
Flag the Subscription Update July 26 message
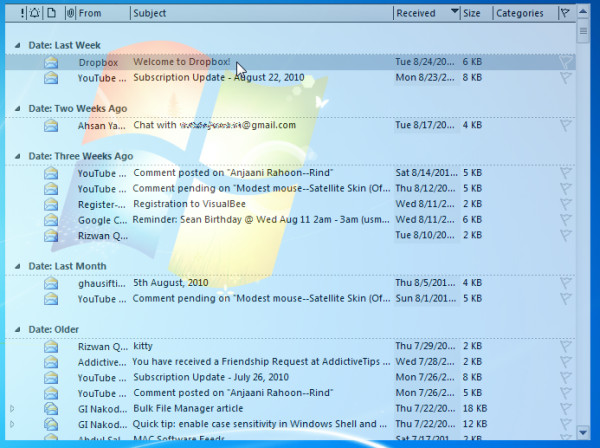(566, 377)
